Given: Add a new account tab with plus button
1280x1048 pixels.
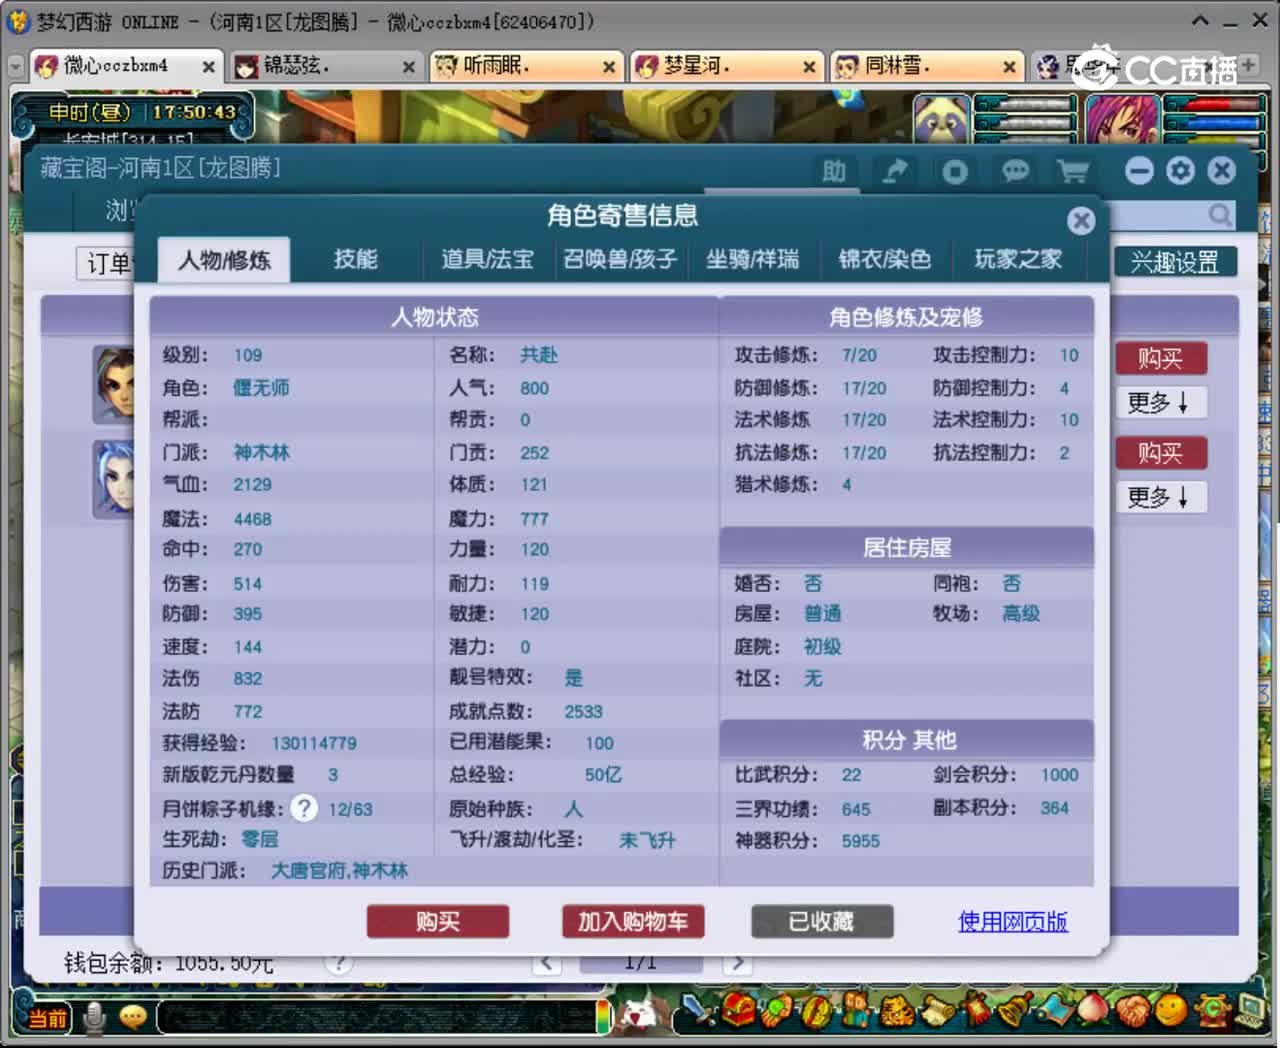Looking at the screenshot, I should point(1247,66).
